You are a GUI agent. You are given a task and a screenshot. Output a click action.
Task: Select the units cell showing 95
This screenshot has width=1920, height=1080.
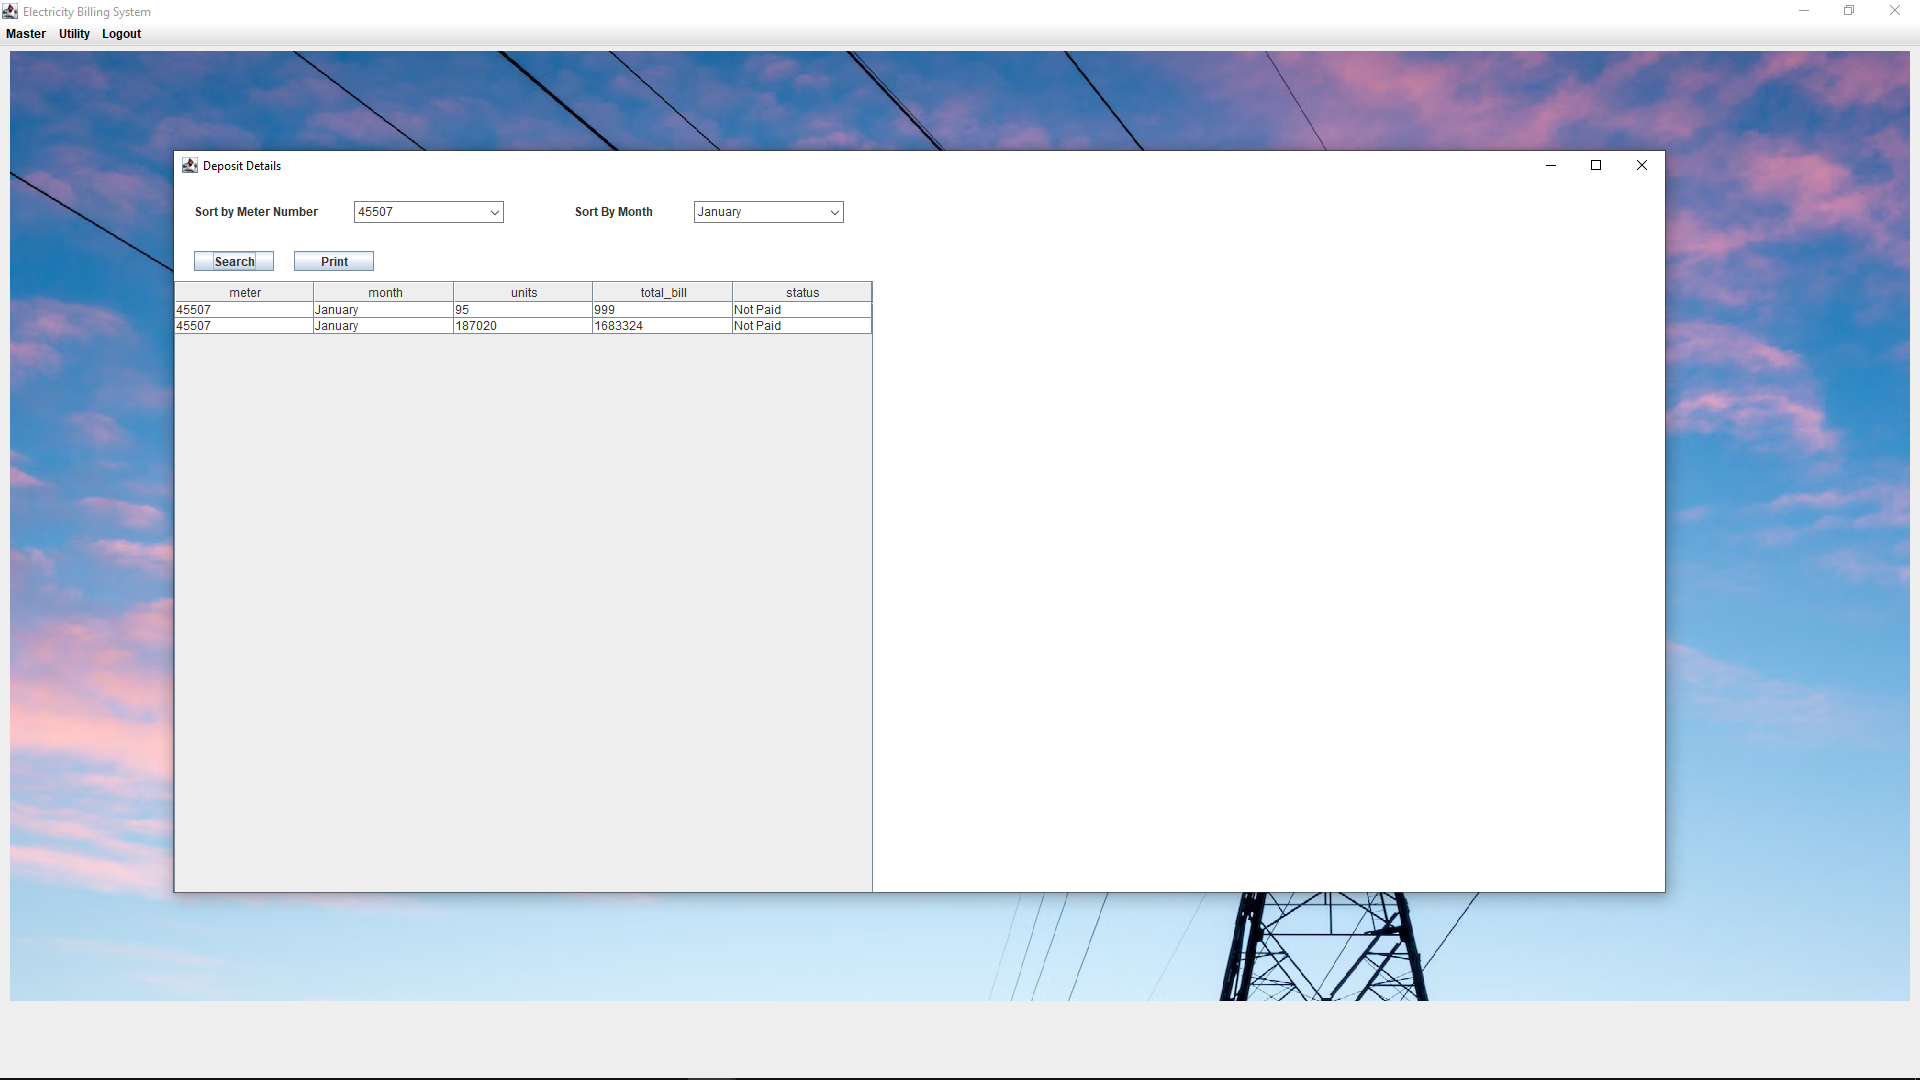[523, 310]
